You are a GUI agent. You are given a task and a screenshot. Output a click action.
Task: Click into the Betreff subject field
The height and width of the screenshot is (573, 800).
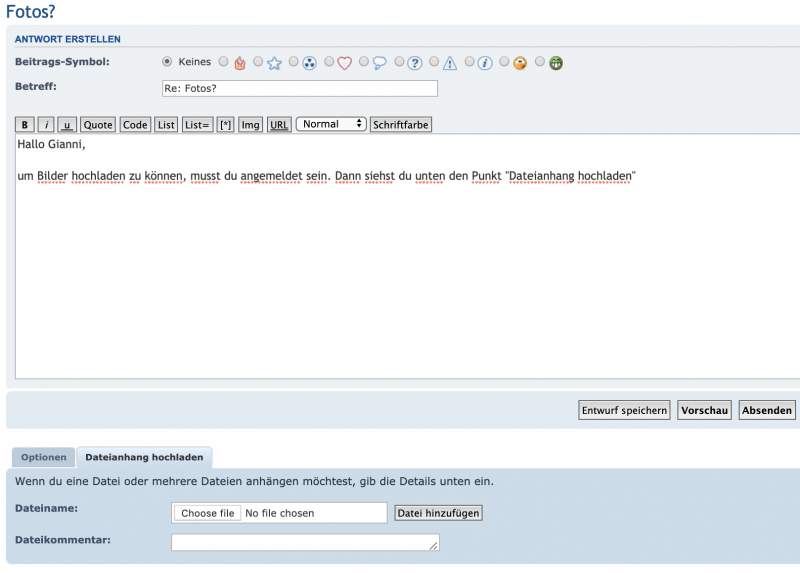300,88
